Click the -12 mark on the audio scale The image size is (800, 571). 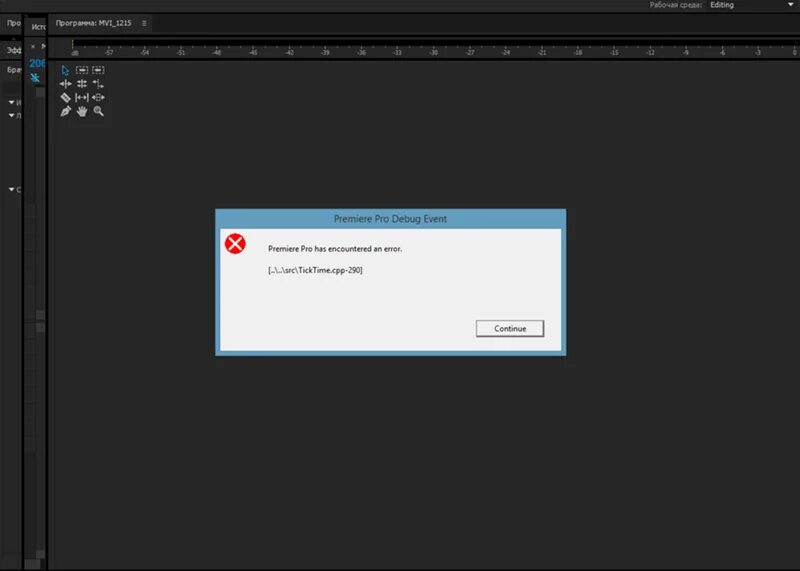point(650,52)
